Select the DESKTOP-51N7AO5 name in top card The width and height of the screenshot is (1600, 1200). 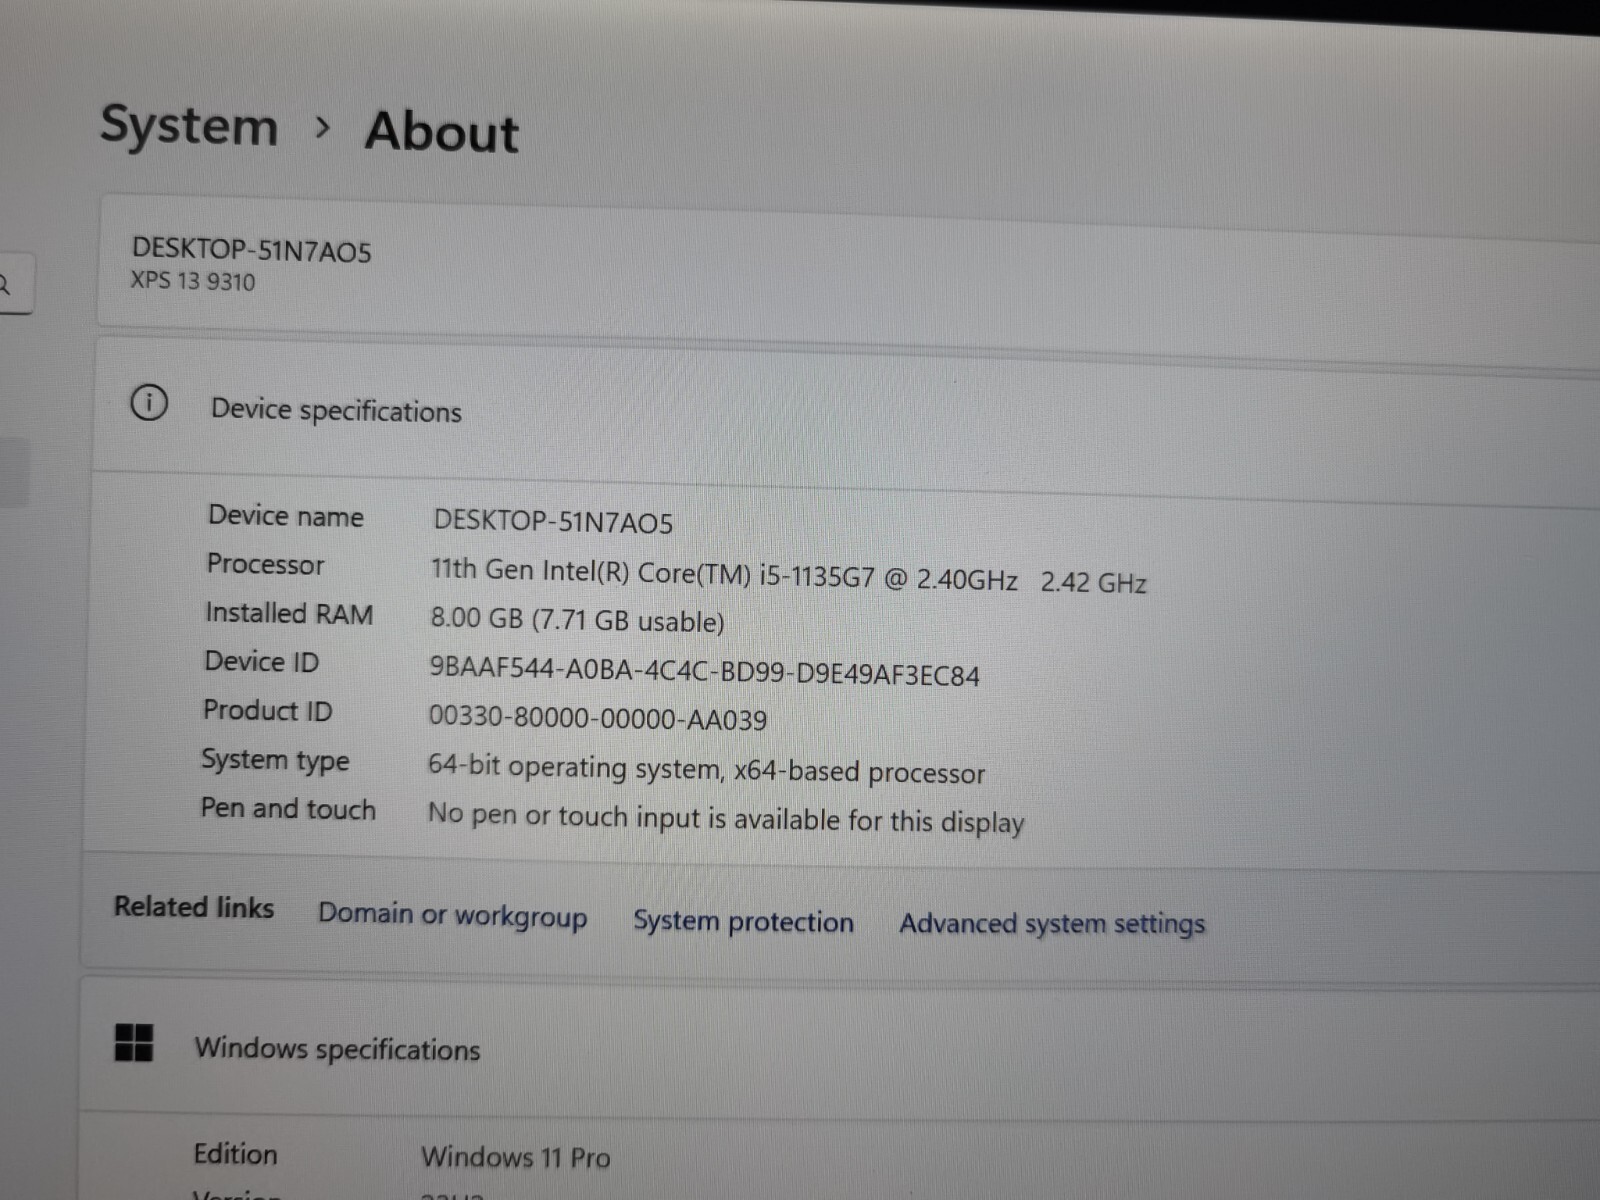point(252,250)
